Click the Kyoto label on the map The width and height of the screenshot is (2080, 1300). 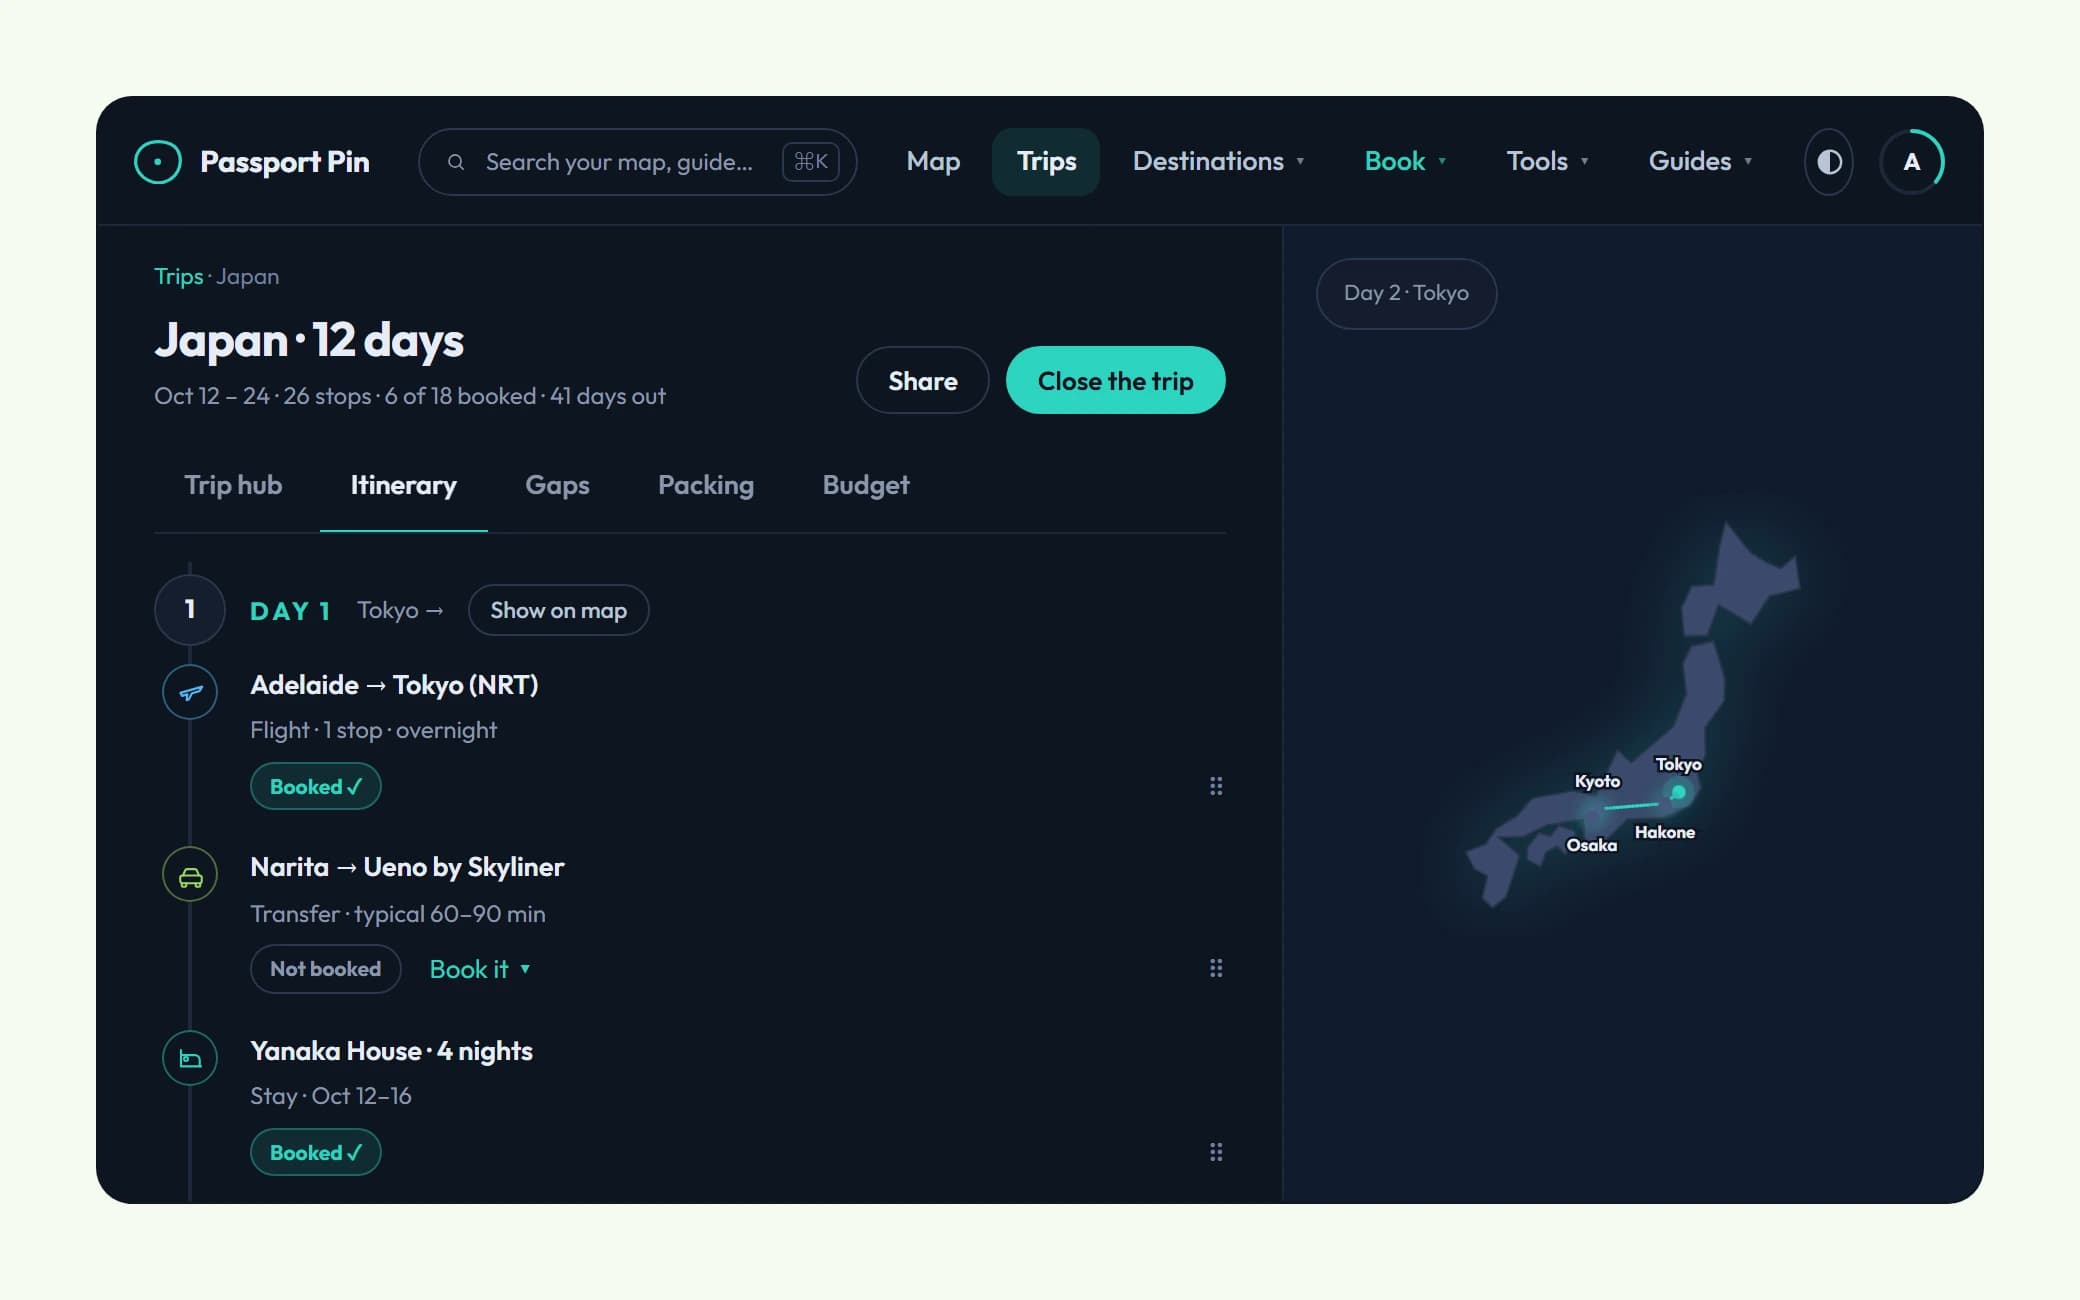[1597, 781]
